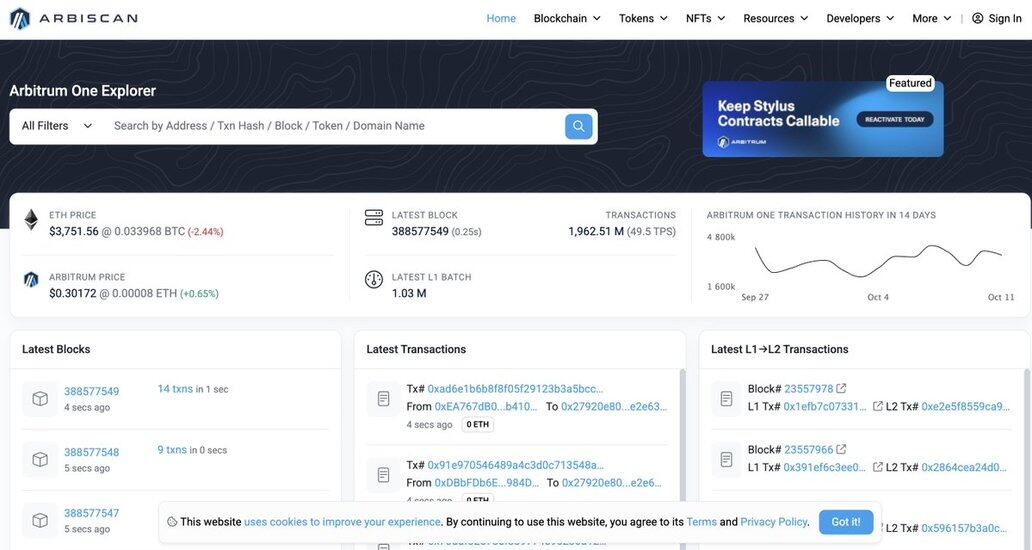Viewport: 1032px width, 550px height.
Task: Click the Ethereum logo beside ETH Price
Action: [x=31, y=220]
